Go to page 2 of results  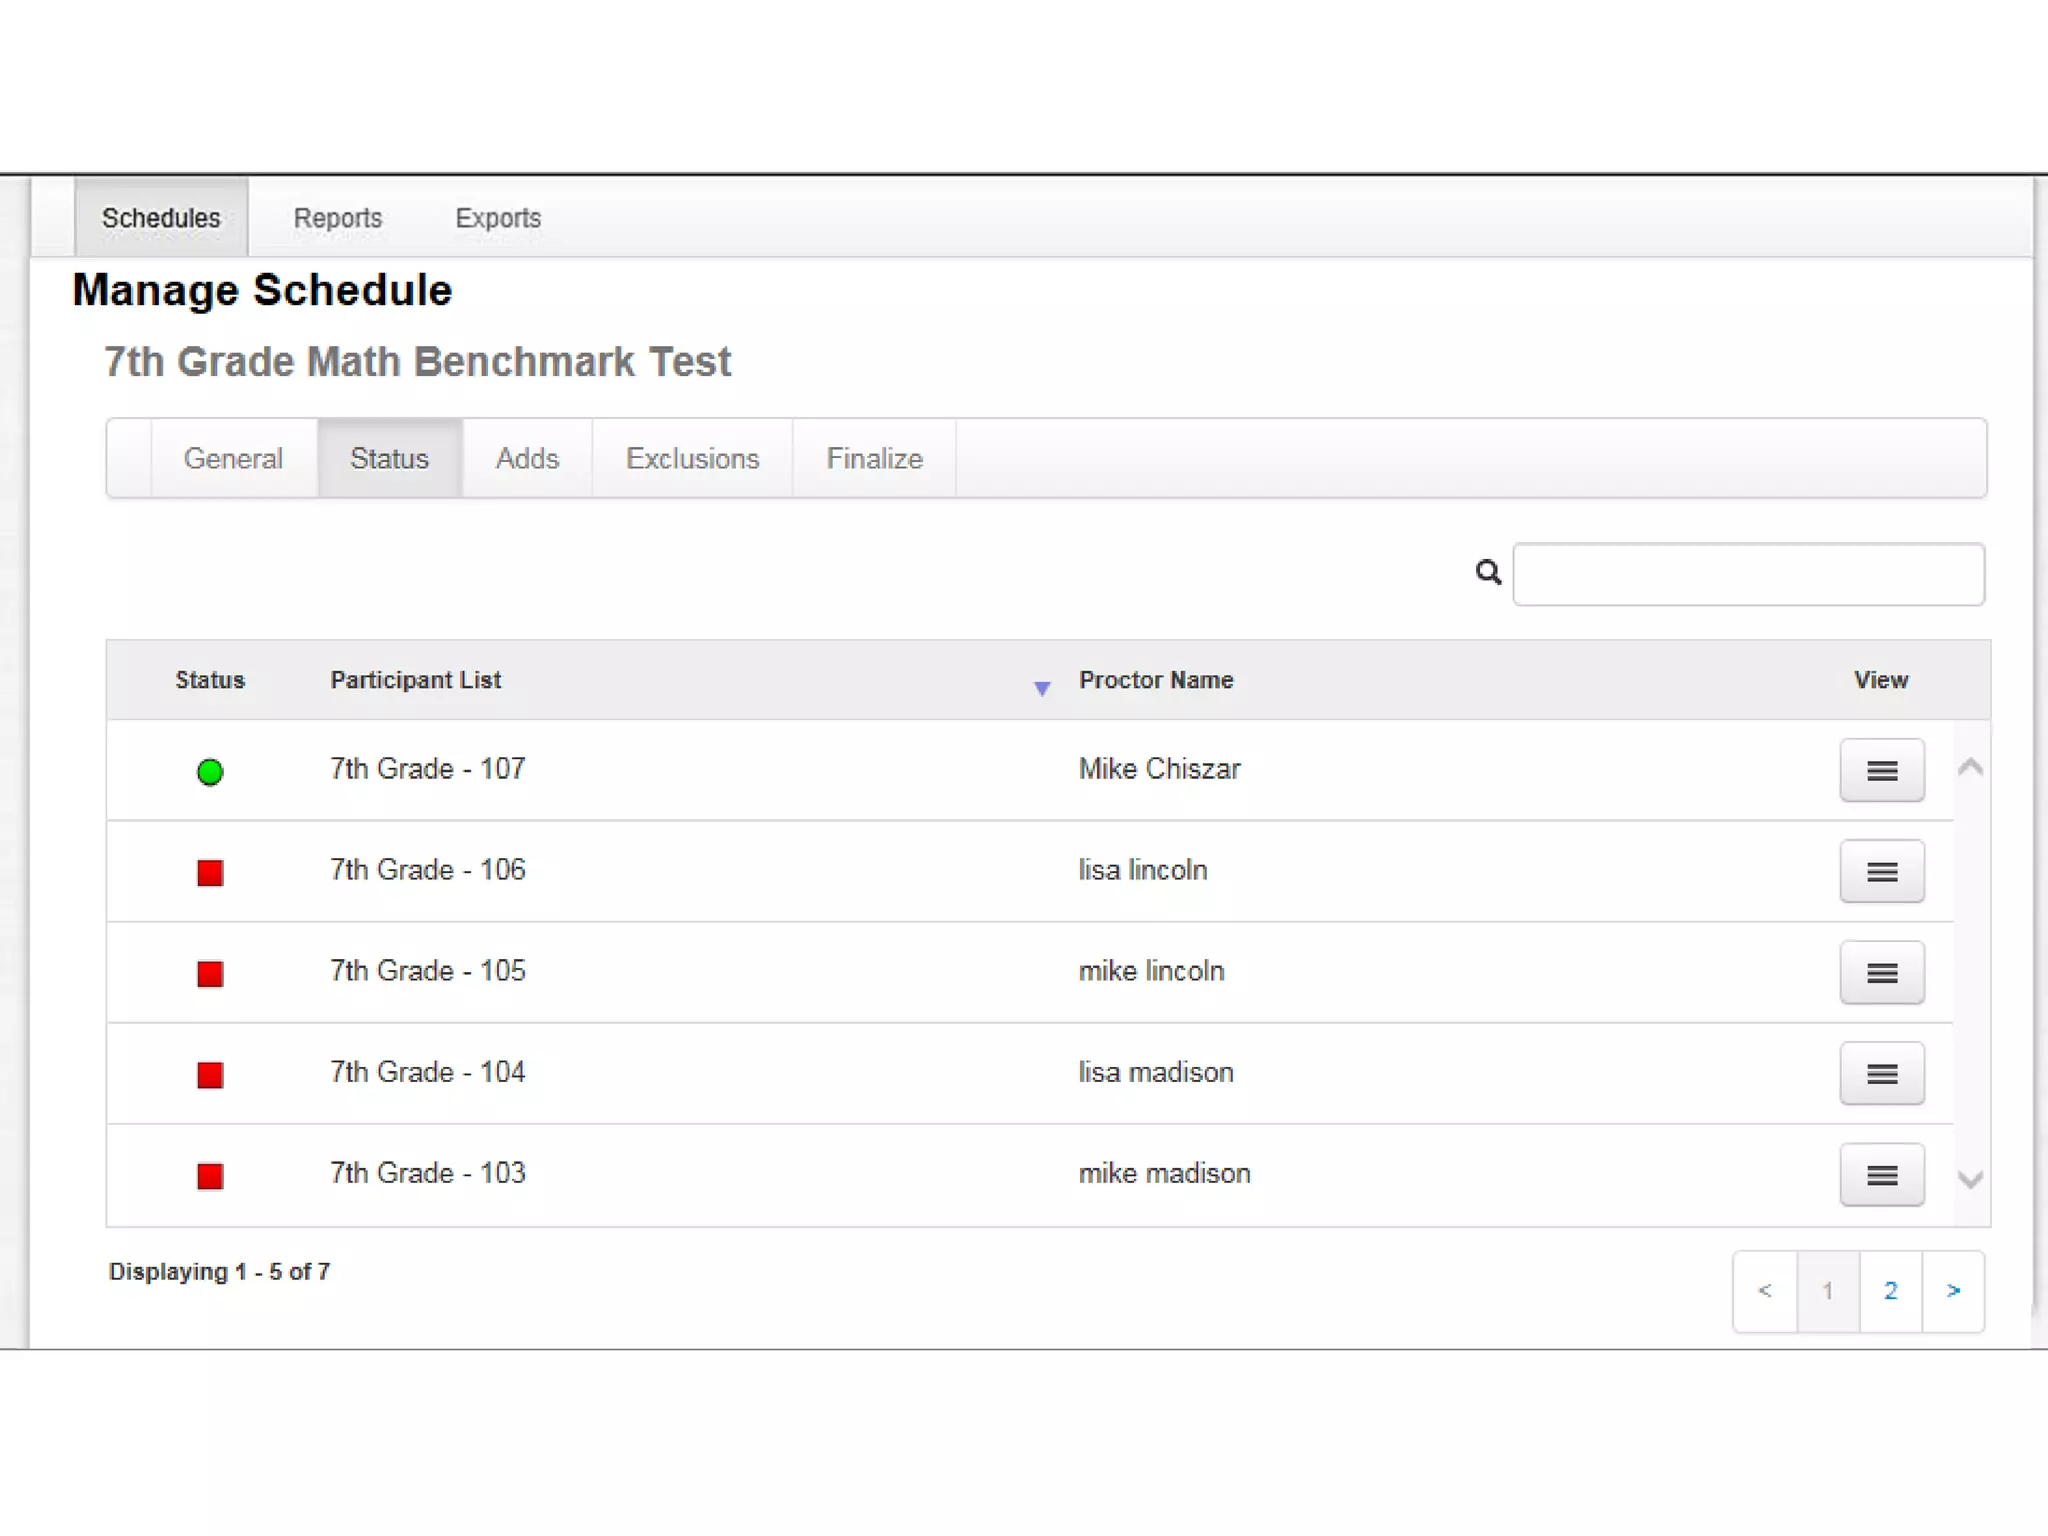click(1890, 1291)
